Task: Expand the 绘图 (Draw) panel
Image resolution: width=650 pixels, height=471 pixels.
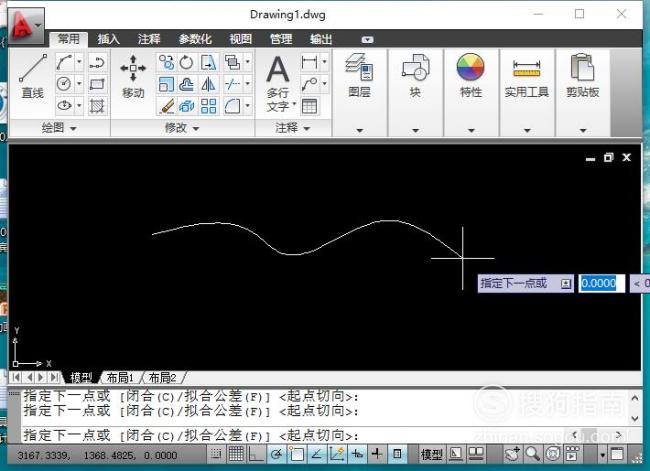Action: point(60,128)
